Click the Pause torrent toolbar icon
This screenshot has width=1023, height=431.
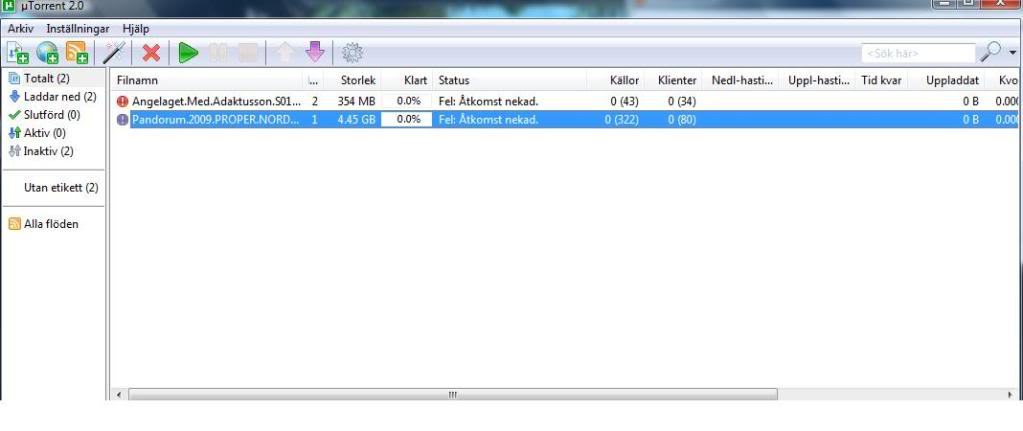218,53
